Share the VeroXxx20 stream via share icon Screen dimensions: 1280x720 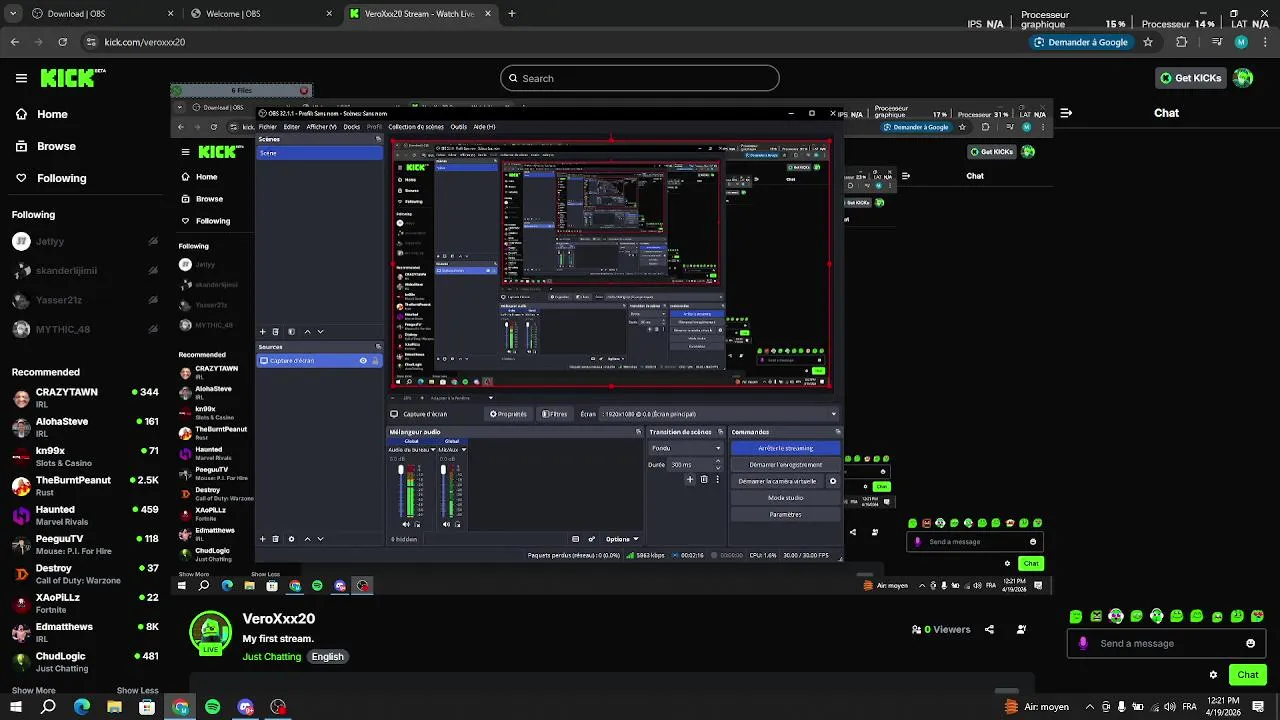[x=989, y=630]
